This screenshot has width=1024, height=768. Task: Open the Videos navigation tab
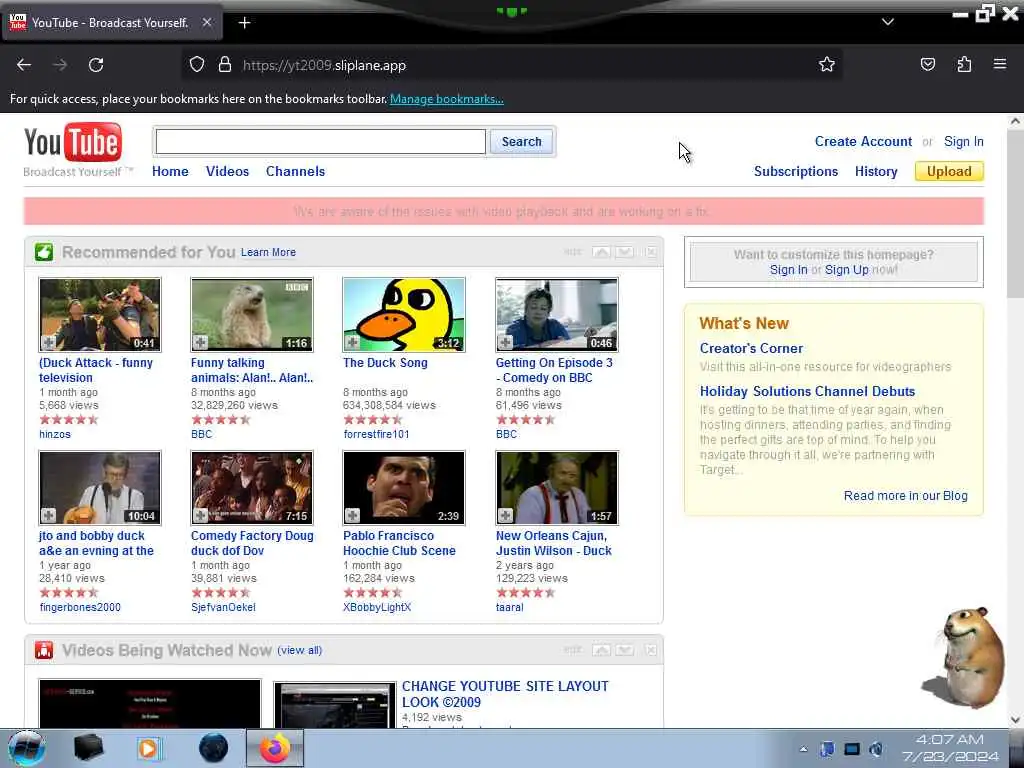227,171
